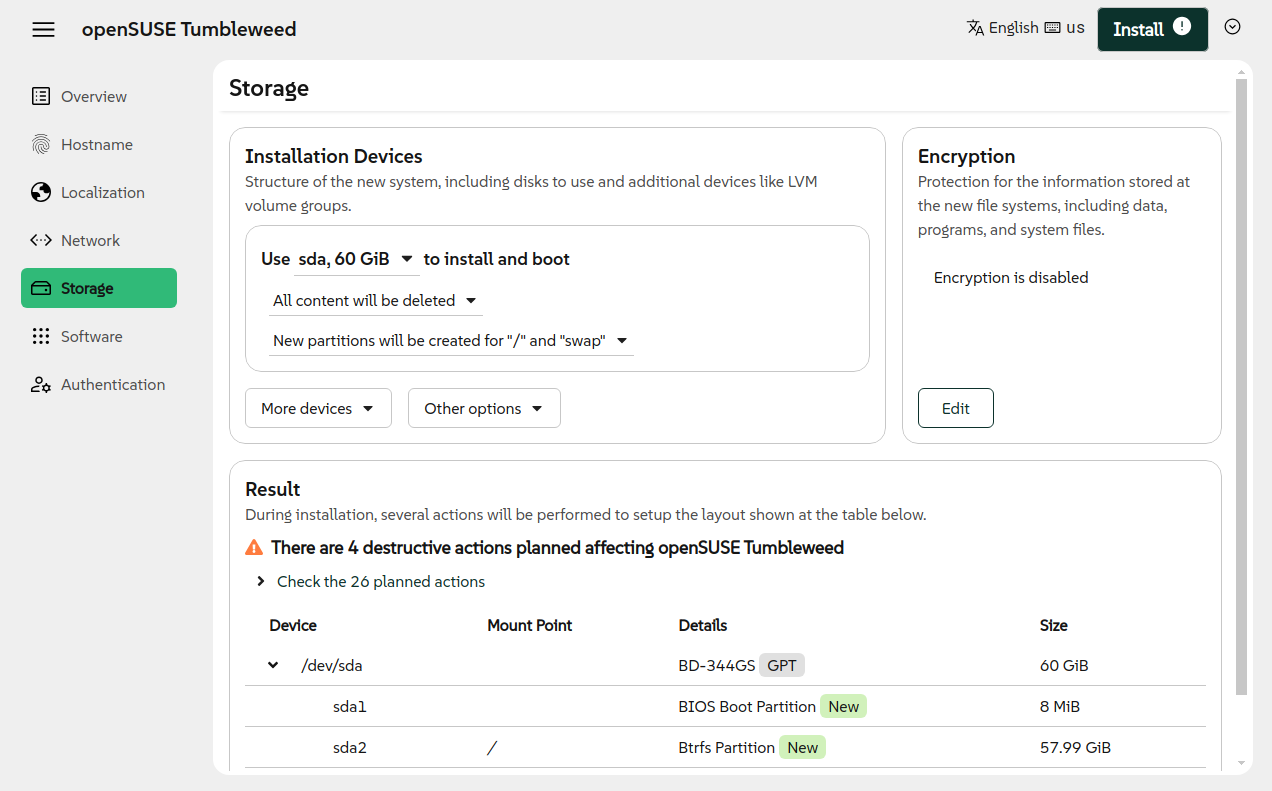Click the language translate icon
Image resolution: width=1272 pixels, height=791 pixels.
(x=976, y=28)
